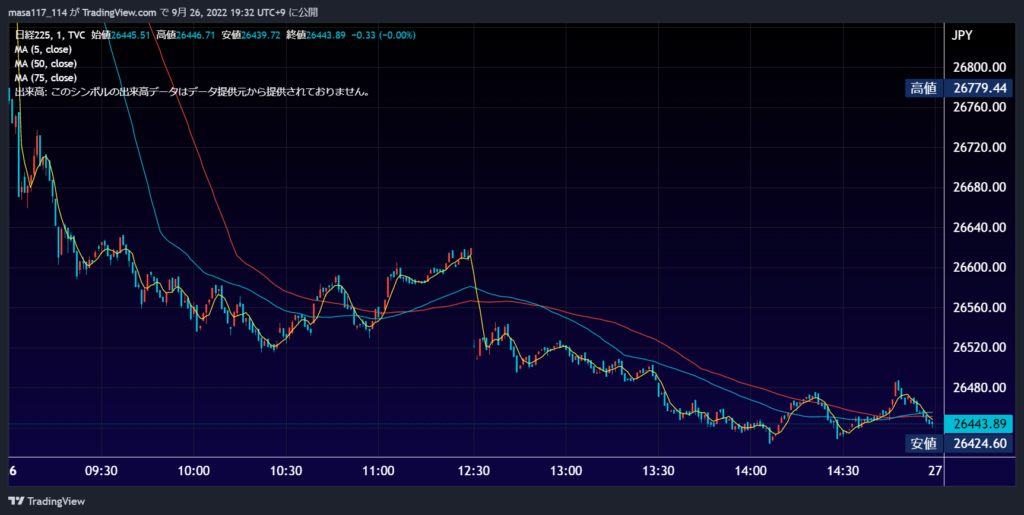Click the 14:00 time axis label
The width and height of the screenshot is (1024, 515).
click(x=750, y=471)
